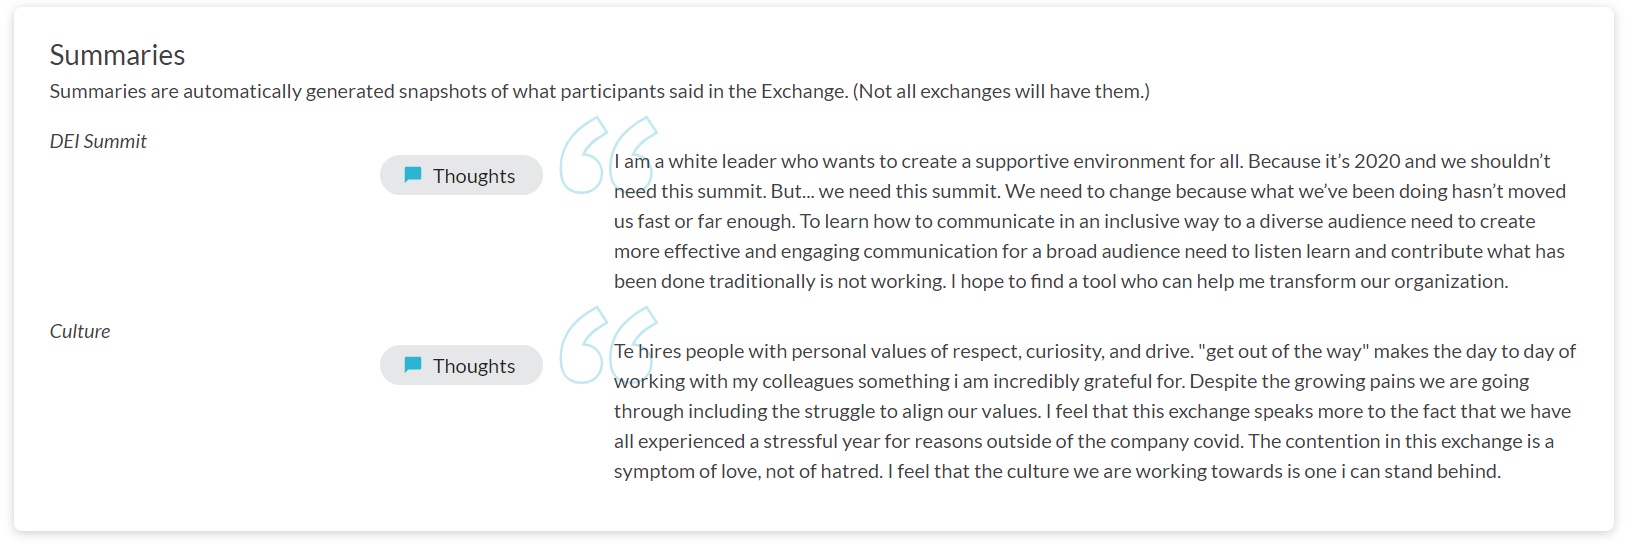Click the Summaries section heading
1636x546 pixels.
(117, 54)
